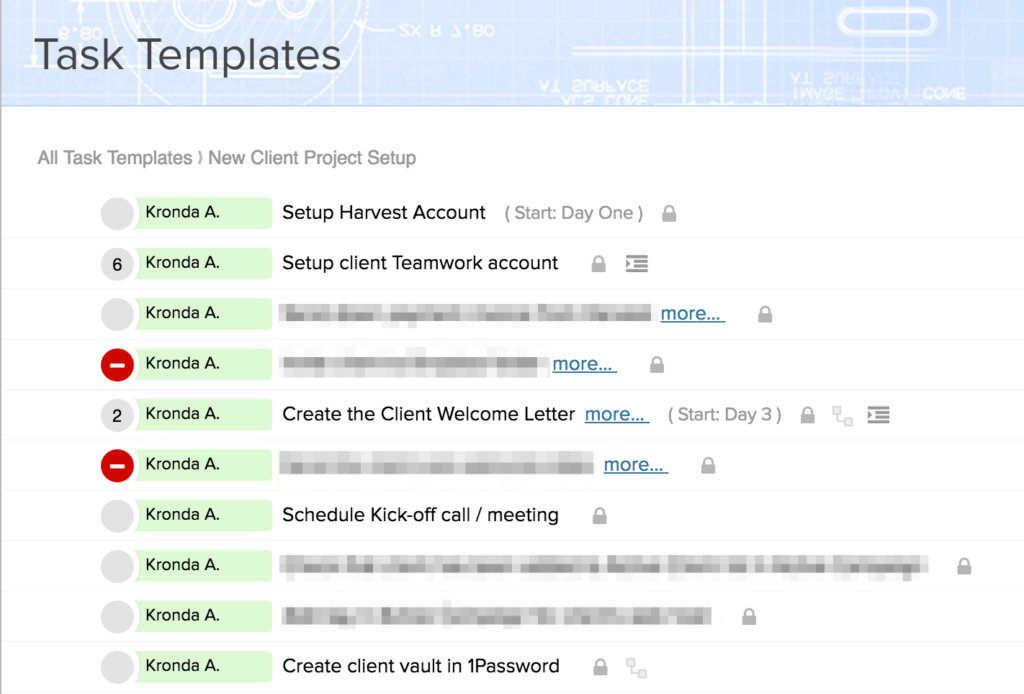Toggle the completion circle for Create client vault in 1Password
Viewport: 1024px width, 694px height.
[x=116, y=666]
